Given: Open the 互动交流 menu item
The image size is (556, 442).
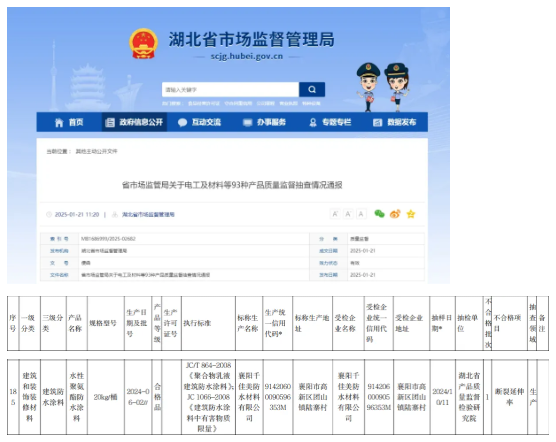Looking at the screenshot, I should point(200,122).
